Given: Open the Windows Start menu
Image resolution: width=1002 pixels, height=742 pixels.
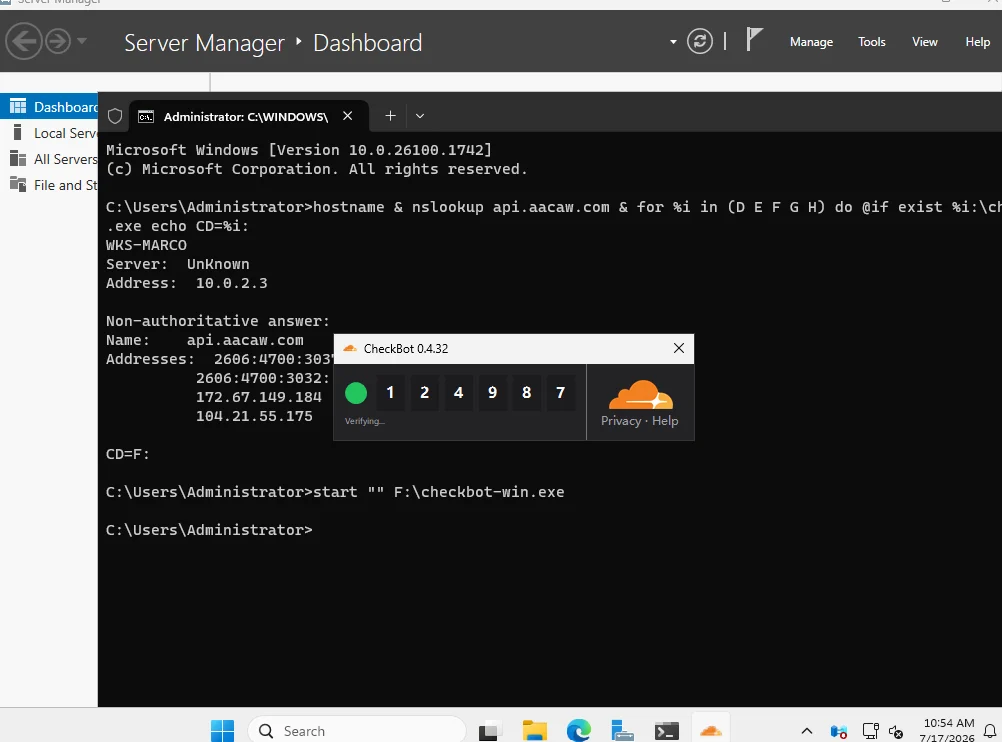Looking at the screenshot, I should click(x=222, y=730).
